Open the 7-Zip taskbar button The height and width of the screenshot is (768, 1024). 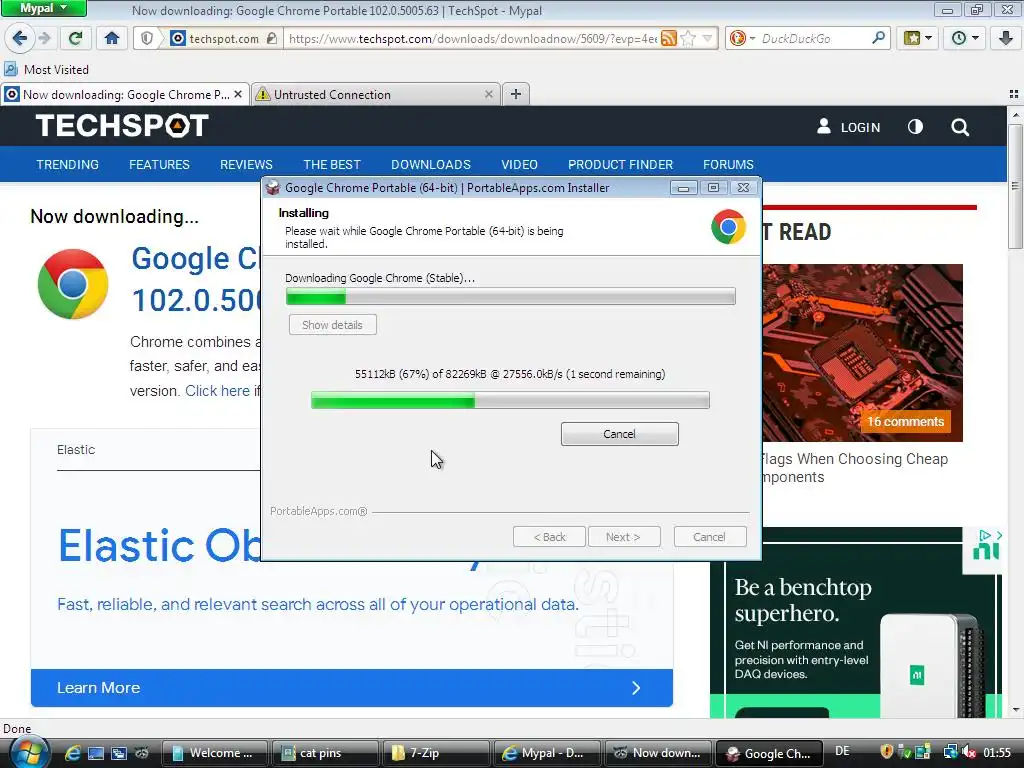436,753
